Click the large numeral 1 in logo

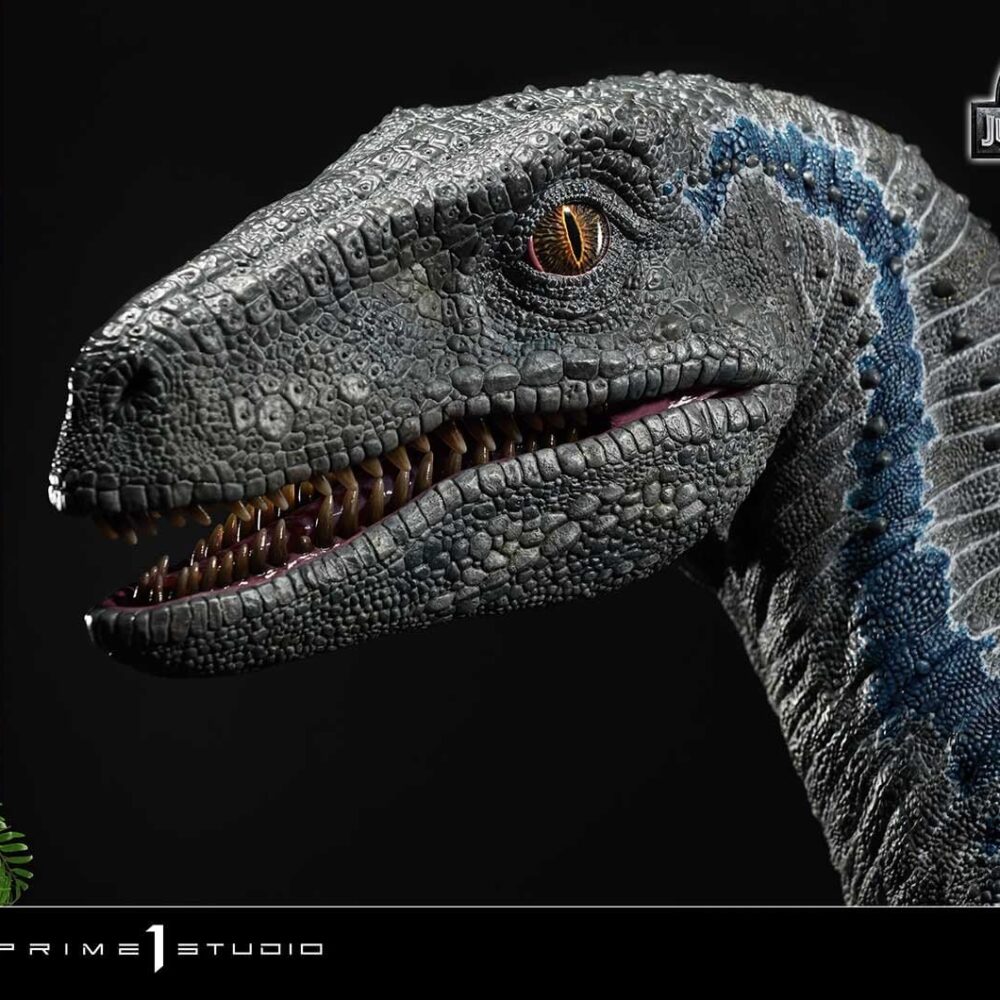coord(156,947)
